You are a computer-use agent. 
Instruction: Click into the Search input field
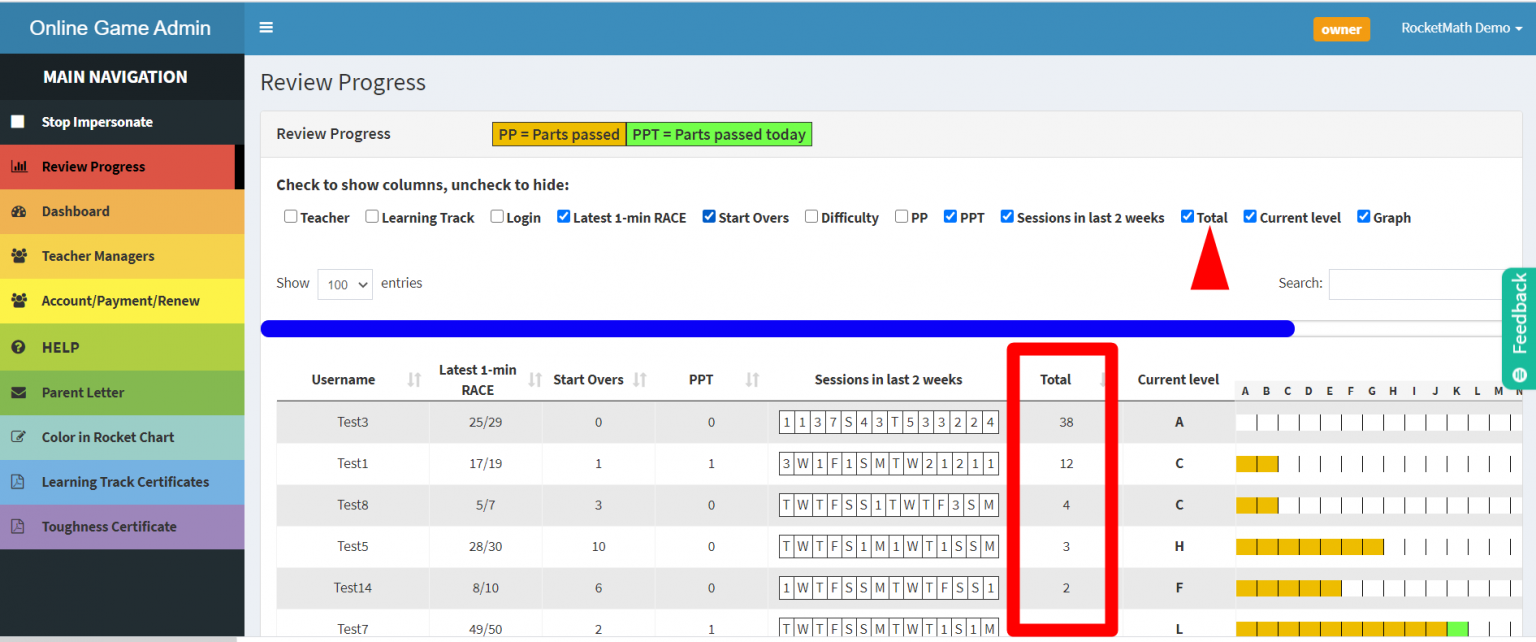[x=1420, y=284]
